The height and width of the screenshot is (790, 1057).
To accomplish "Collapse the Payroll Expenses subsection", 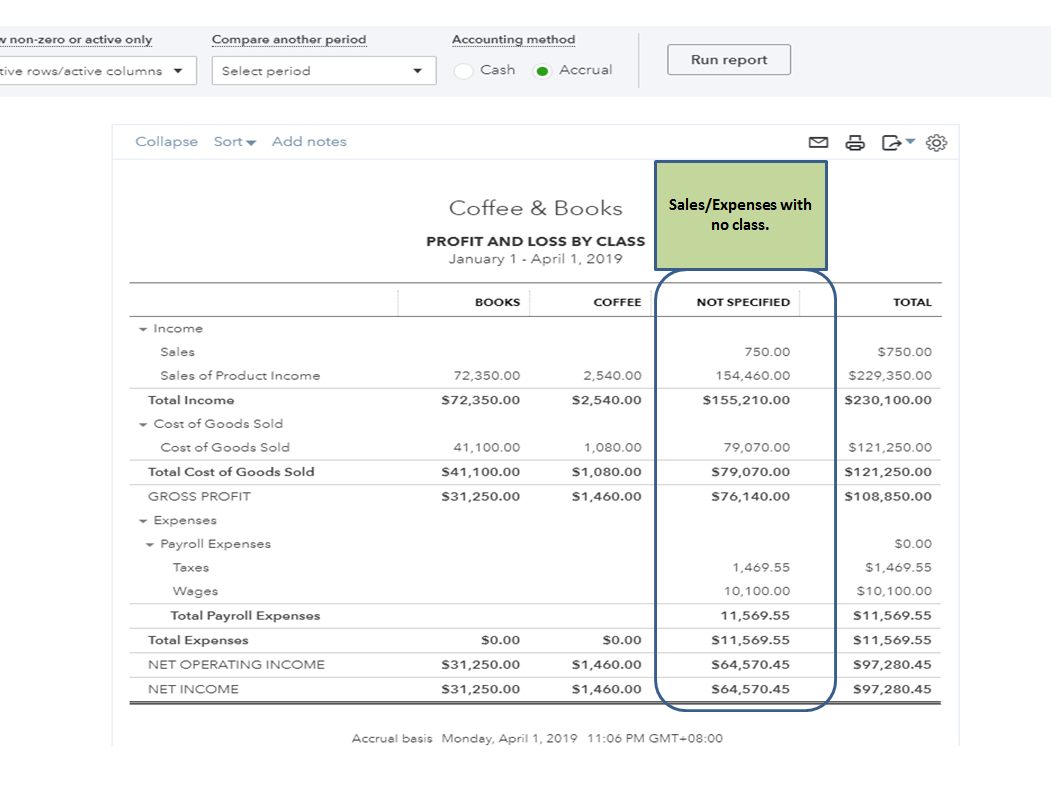I will [150, 545].
